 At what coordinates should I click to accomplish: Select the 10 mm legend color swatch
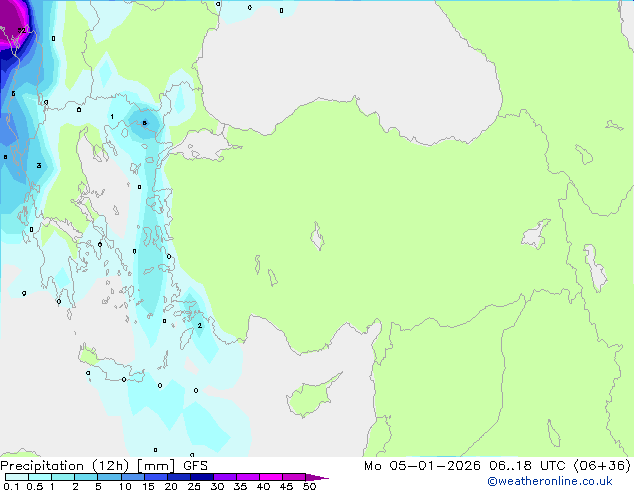click(132, 477)
